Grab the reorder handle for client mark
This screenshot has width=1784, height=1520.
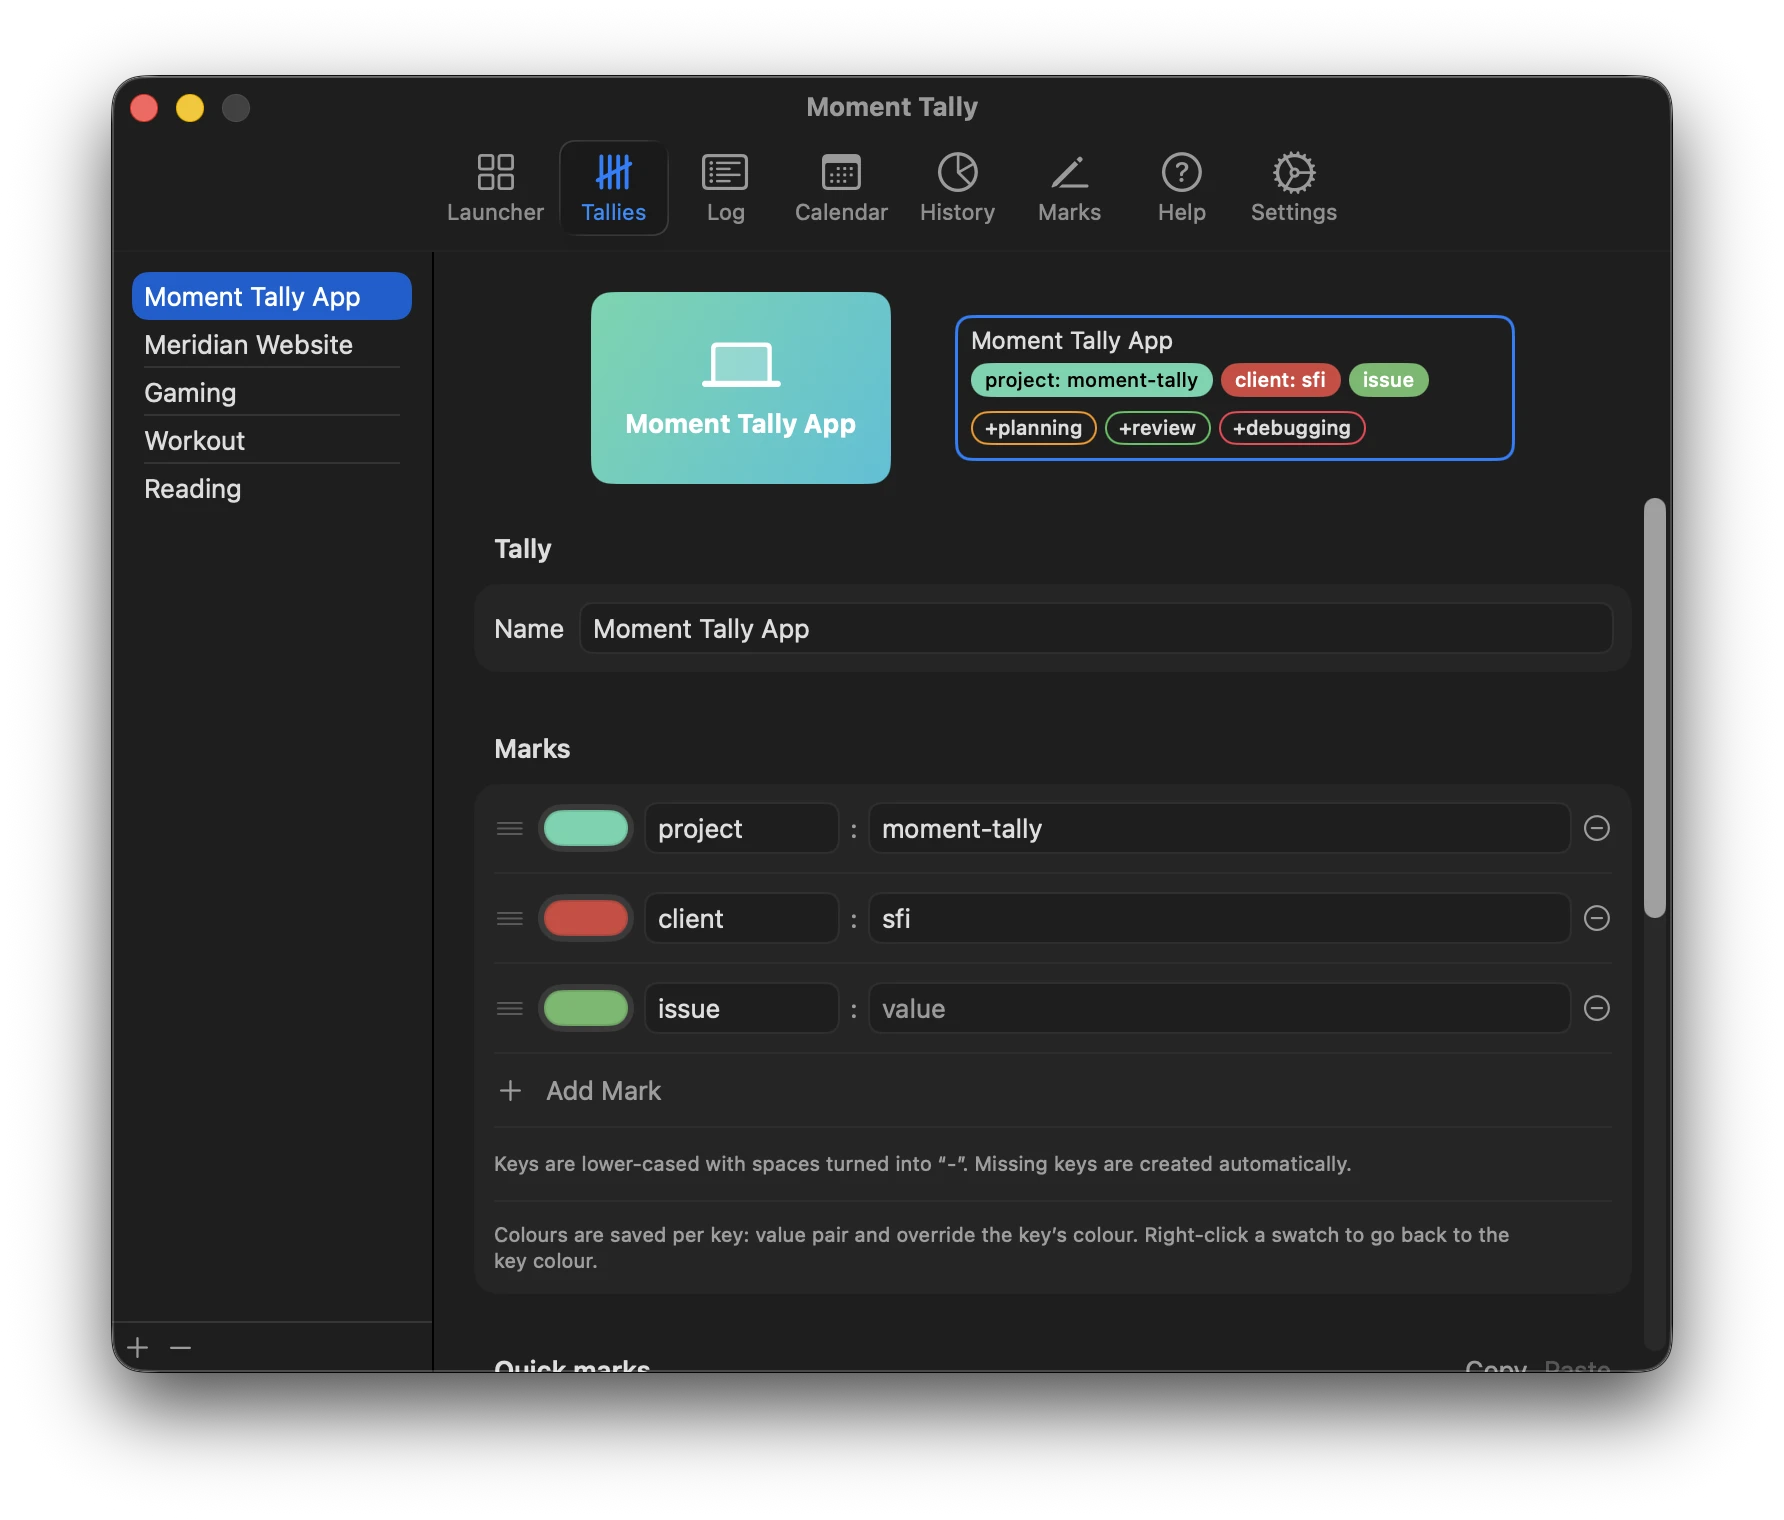tap(510, 918)
